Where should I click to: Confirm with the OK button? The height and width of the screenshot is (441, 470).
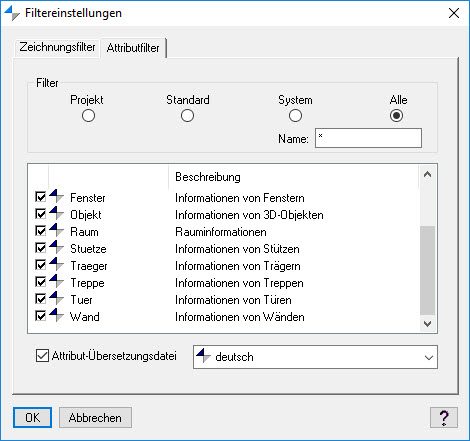click(x=32, y=417)
